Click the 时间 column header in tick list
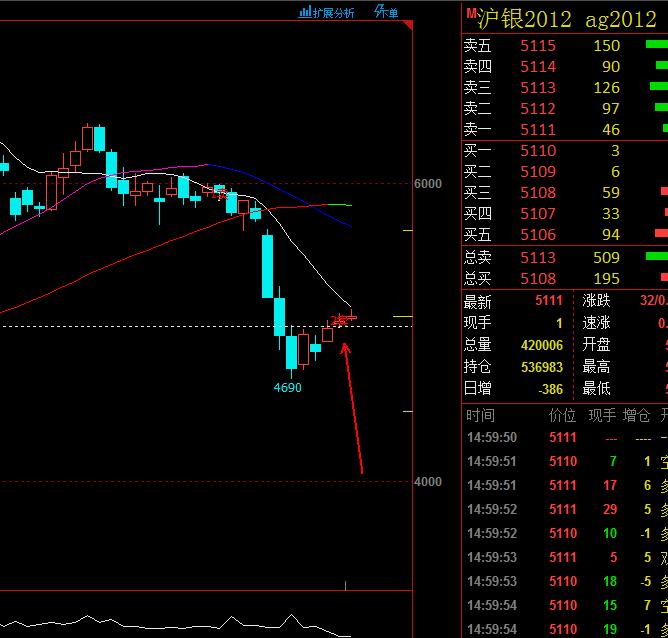Screen dimensions: 668x638 point(481,415)
